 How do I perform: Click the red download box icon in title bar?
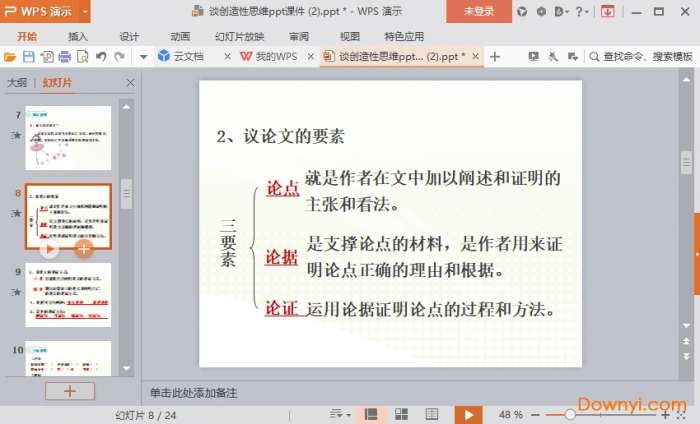point(608,12)
